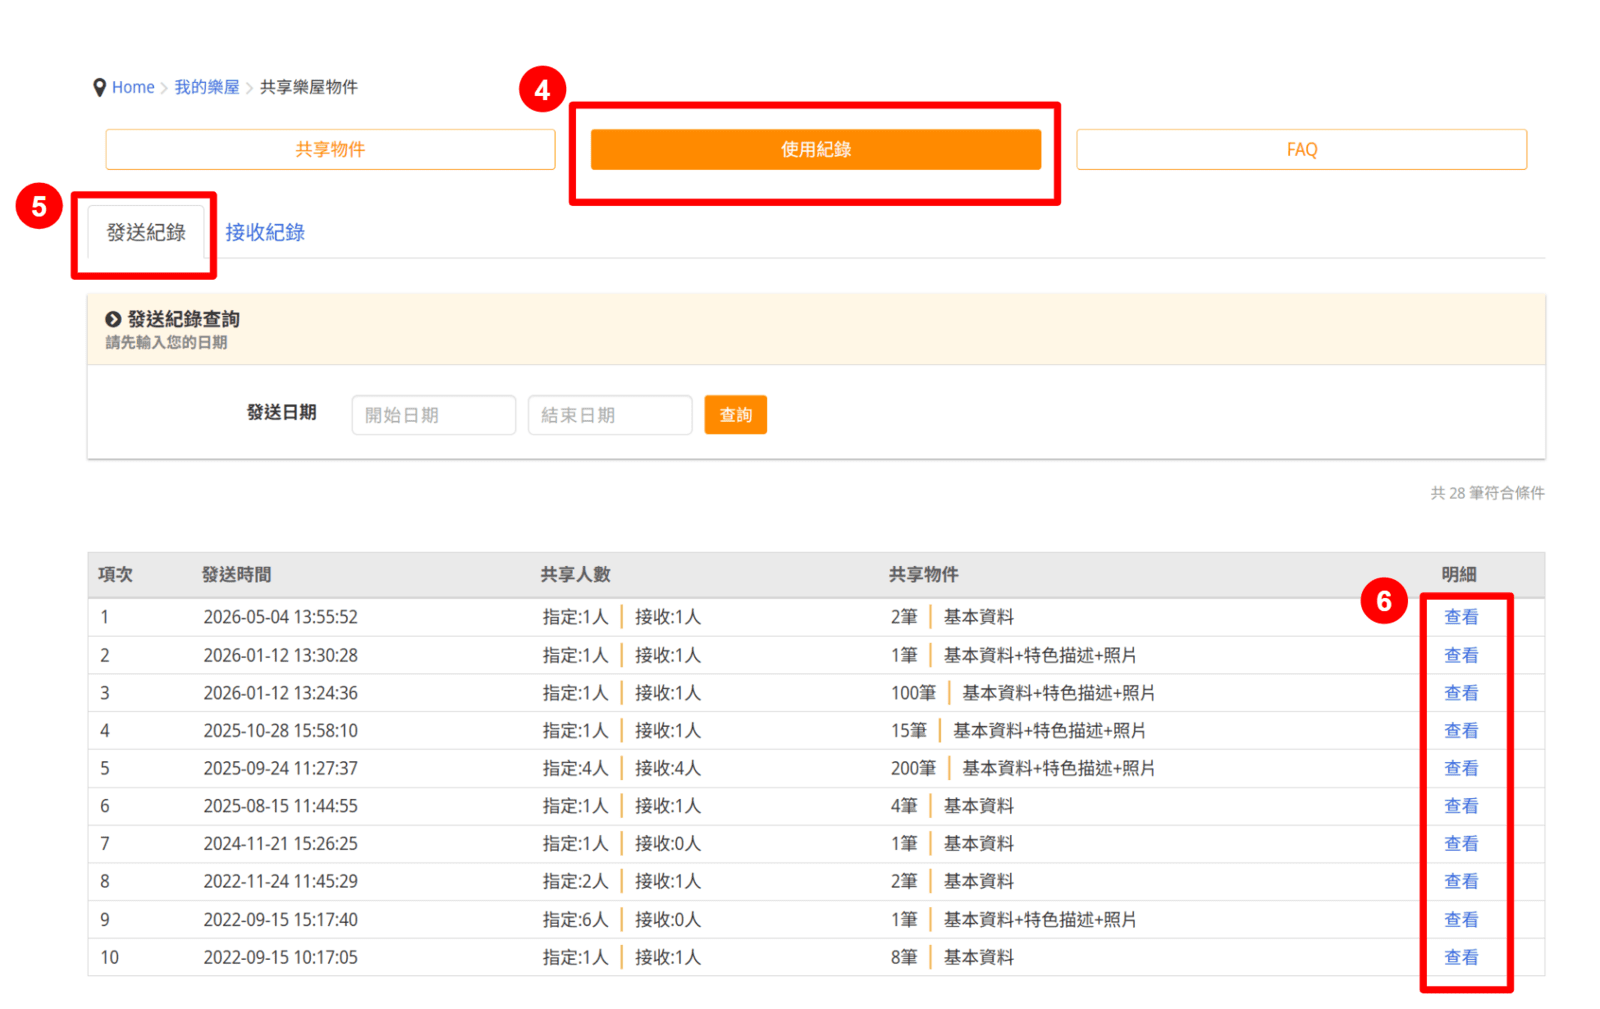Go to Home breadcrumb link

pos(133,87)
